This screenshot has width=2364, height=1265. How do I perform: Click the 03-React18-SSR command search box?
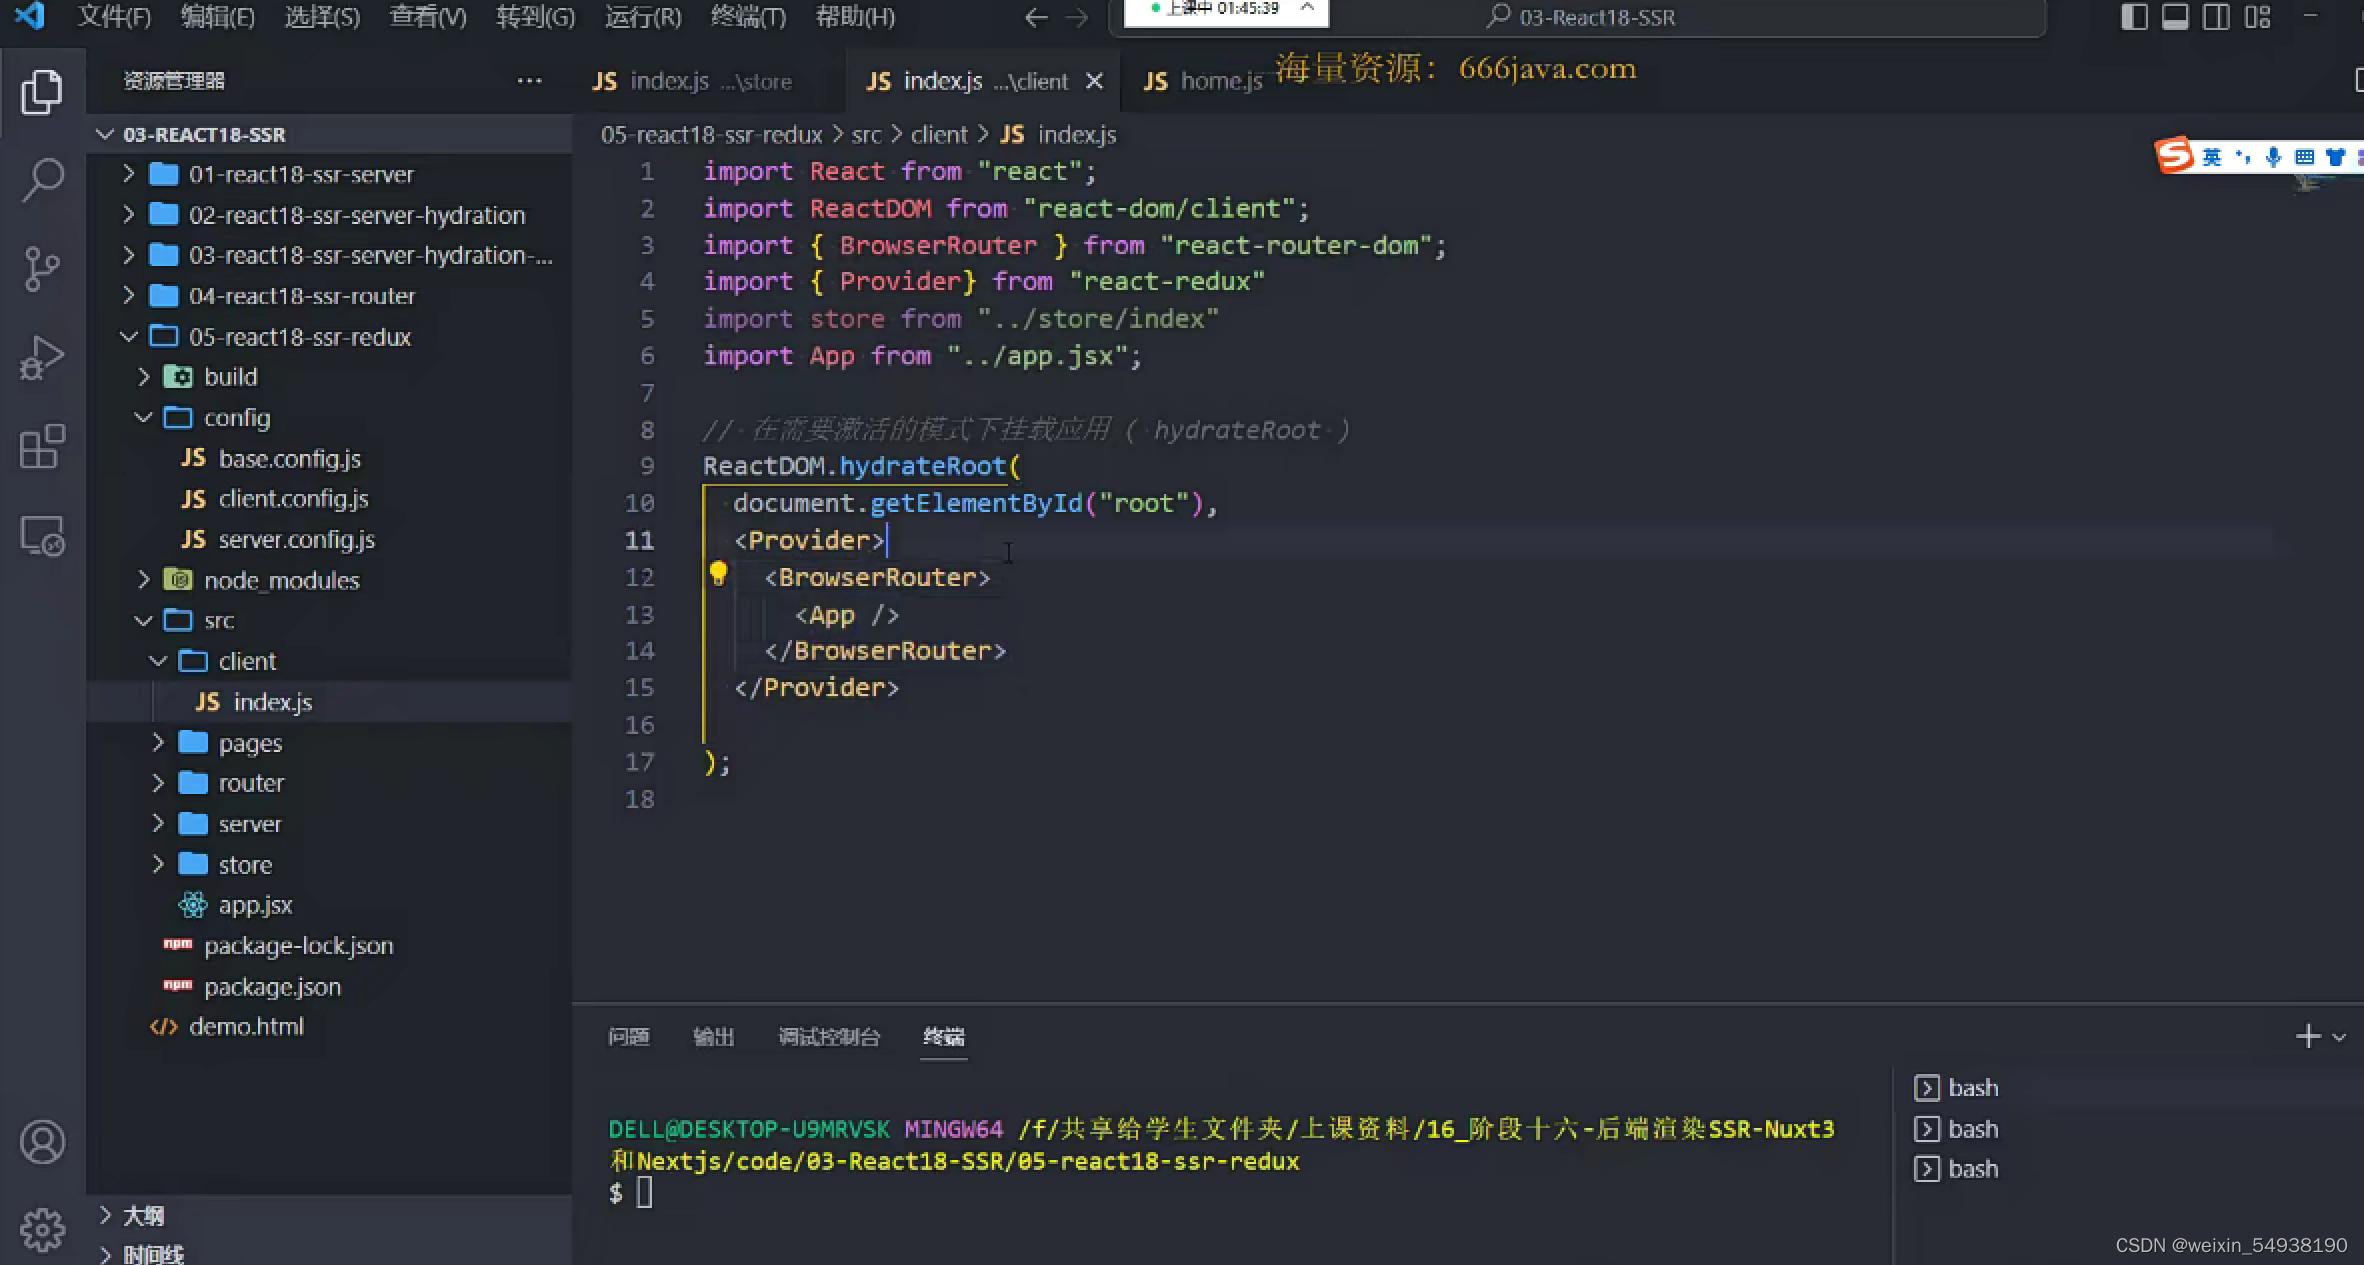[x=1578, y=17]
